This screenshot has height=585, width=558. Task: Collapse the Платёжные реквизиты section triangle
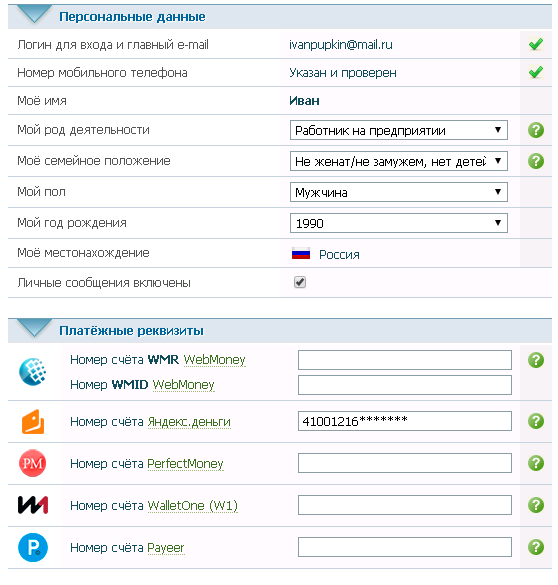coord(34,328)
